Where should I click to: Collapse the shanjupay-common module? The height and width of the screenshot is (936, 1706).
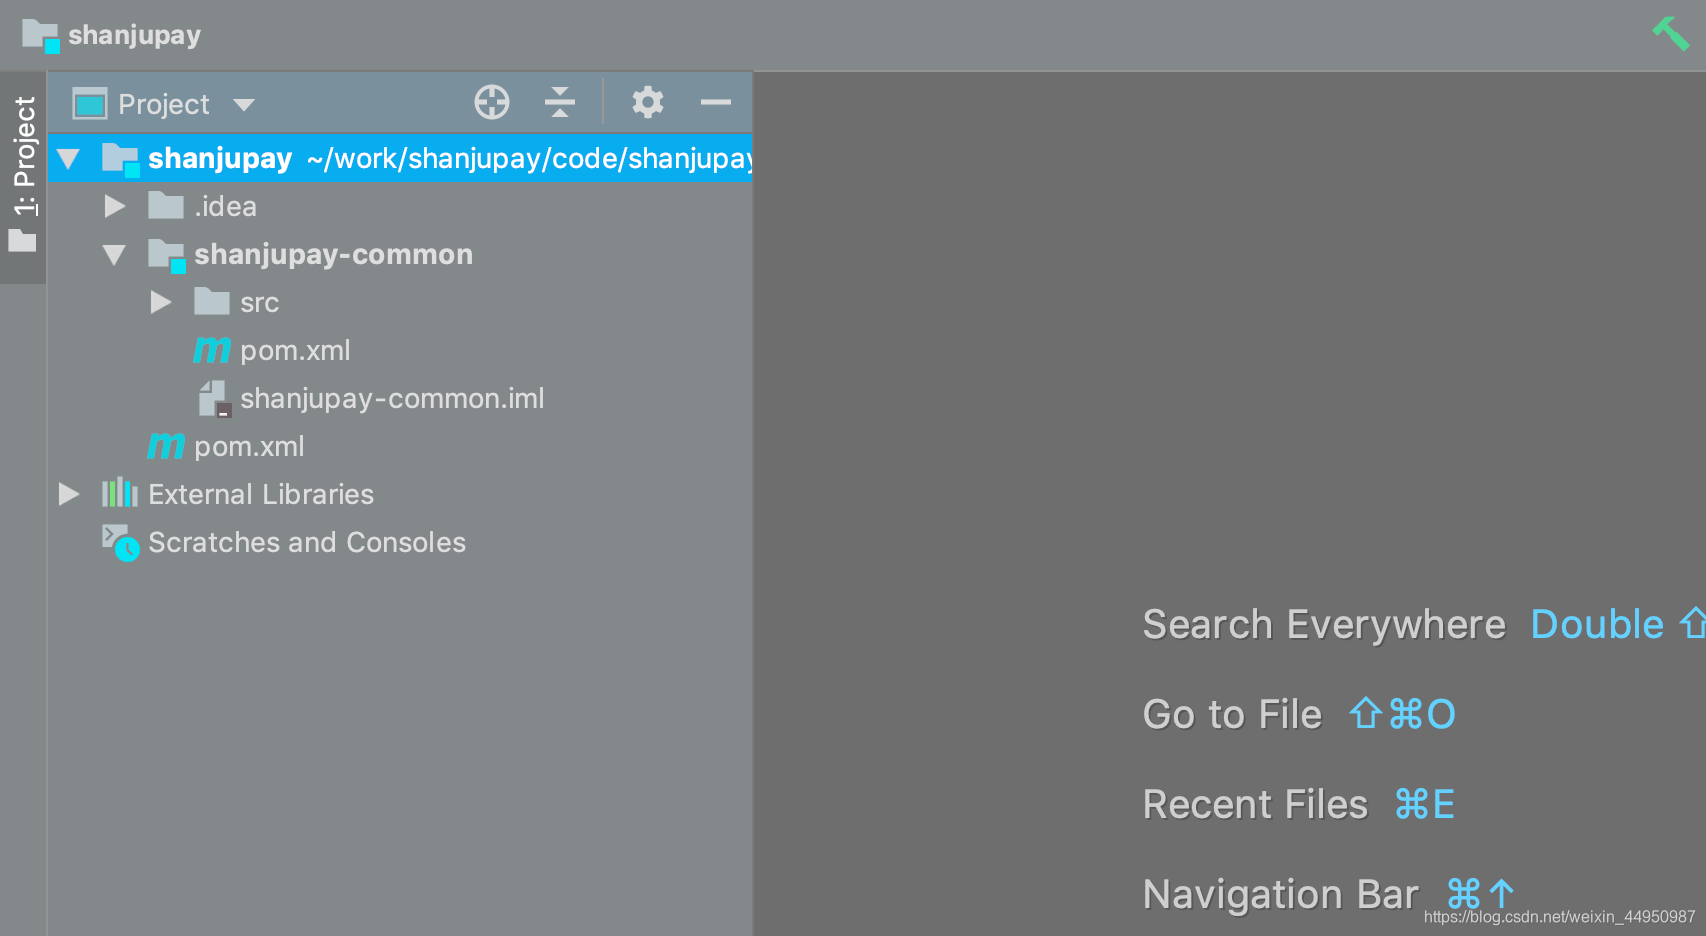coord(114,255)
